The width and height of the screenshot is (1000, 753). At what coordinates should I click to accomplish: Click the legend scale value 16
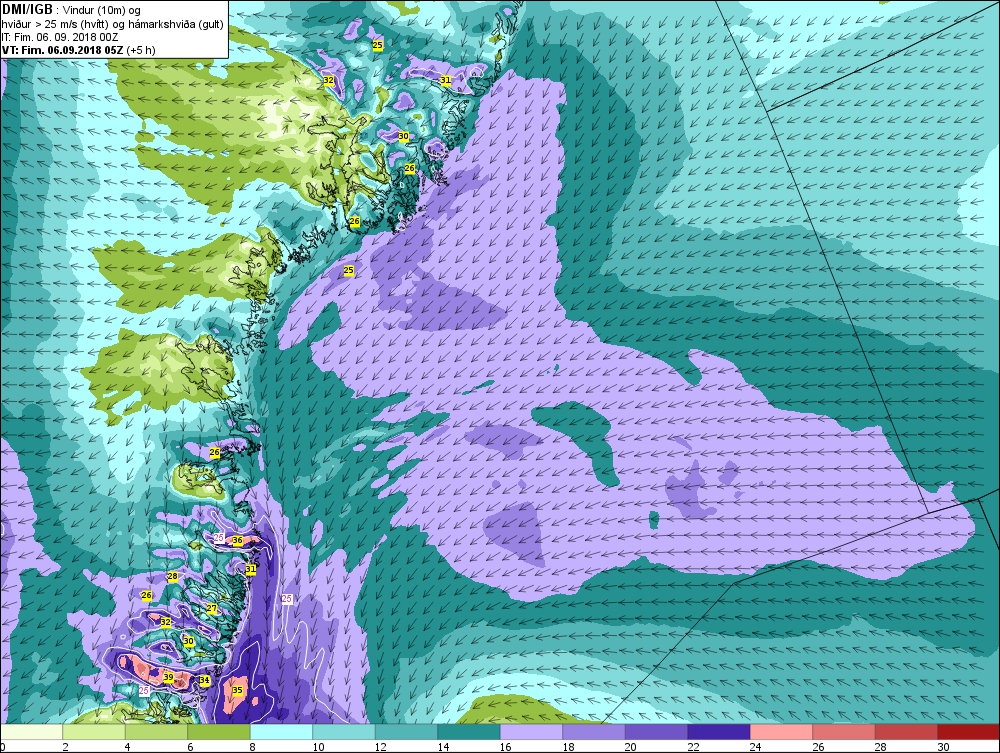506,747
